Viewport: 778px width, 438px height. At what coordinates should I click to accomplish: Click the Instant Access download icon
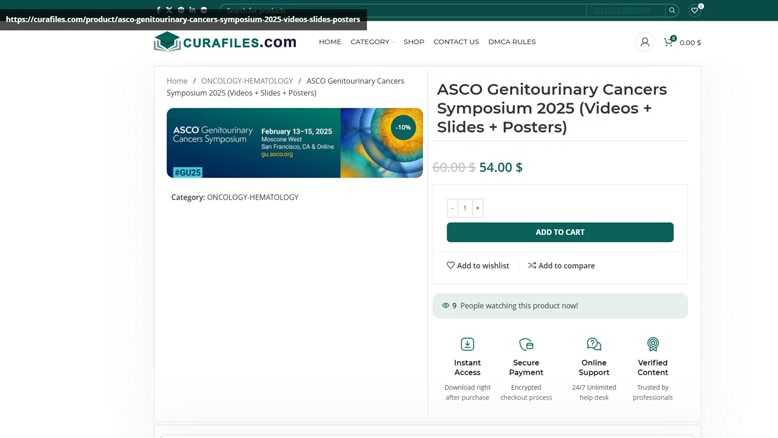pos(467,344)
